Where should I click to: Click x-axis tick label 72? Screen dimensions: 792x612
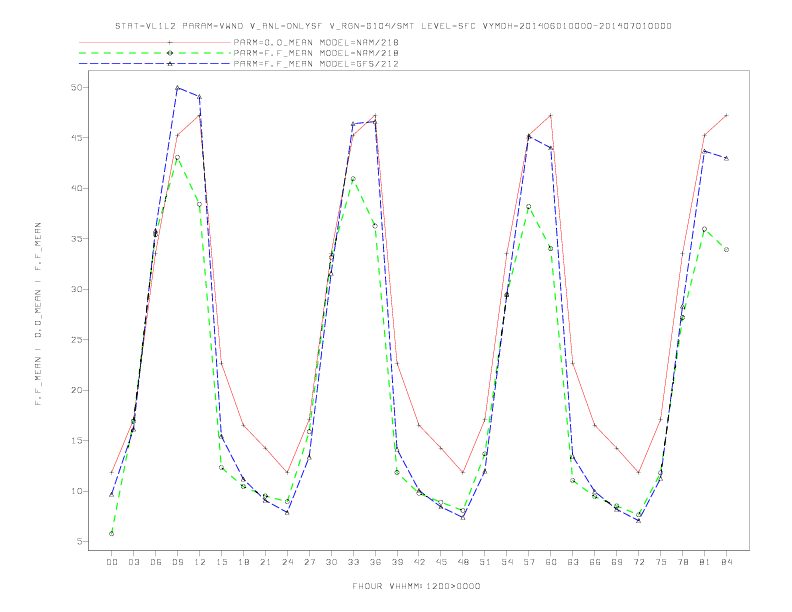[x=639, y=562]
